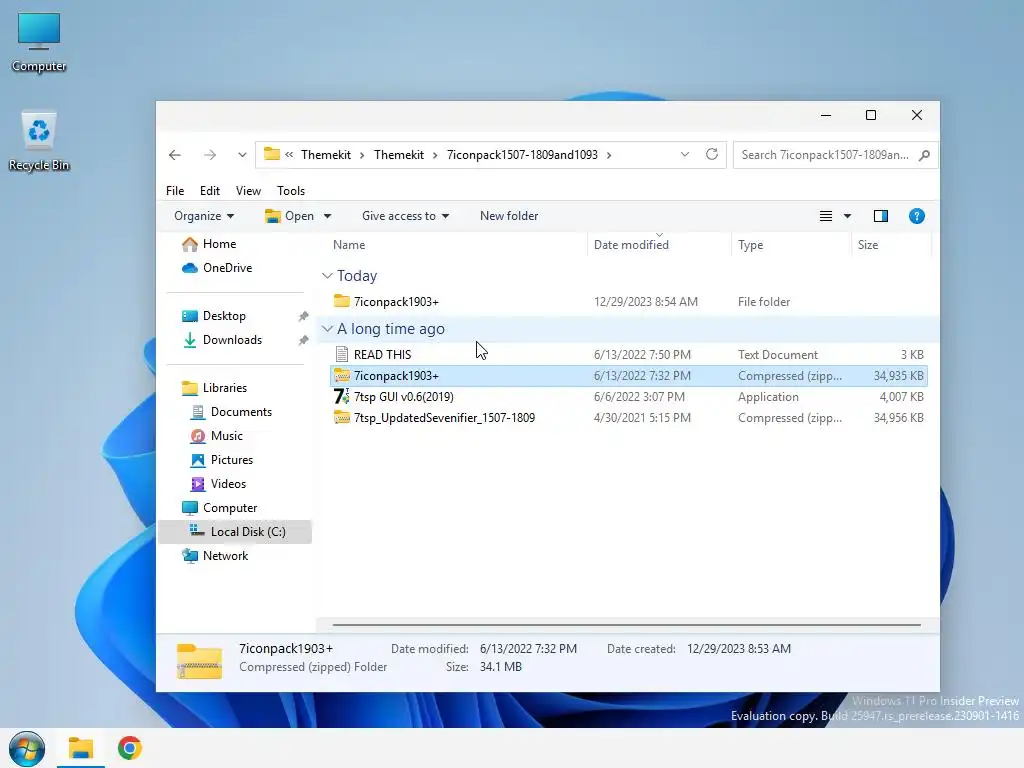Viewport: 1024px width, 768px height.
Task: Open the Computer desktop icon
Action: pyautogui.click(x=39, y=42)
